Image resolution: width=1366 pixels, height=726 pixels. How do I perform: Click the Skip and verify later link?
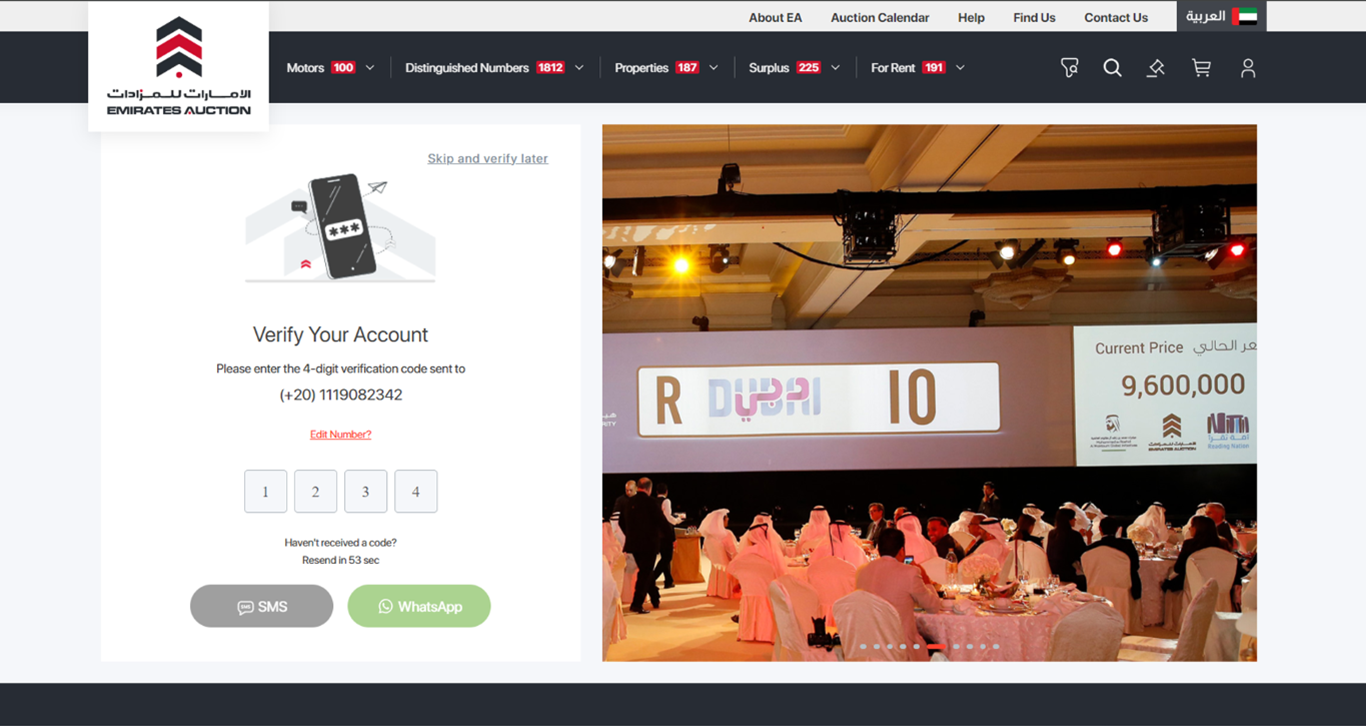coord(488,158)
